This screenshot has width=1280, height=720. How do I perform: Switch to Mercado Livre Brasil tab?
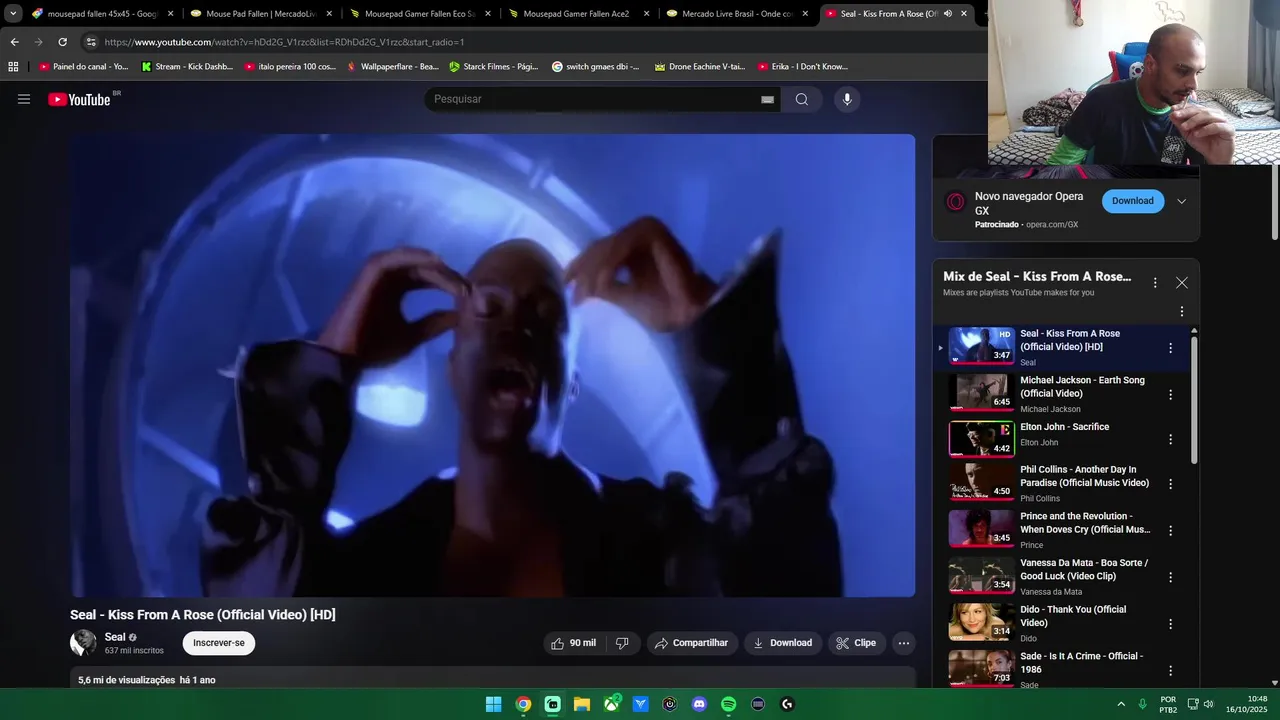tap(737, 14)
